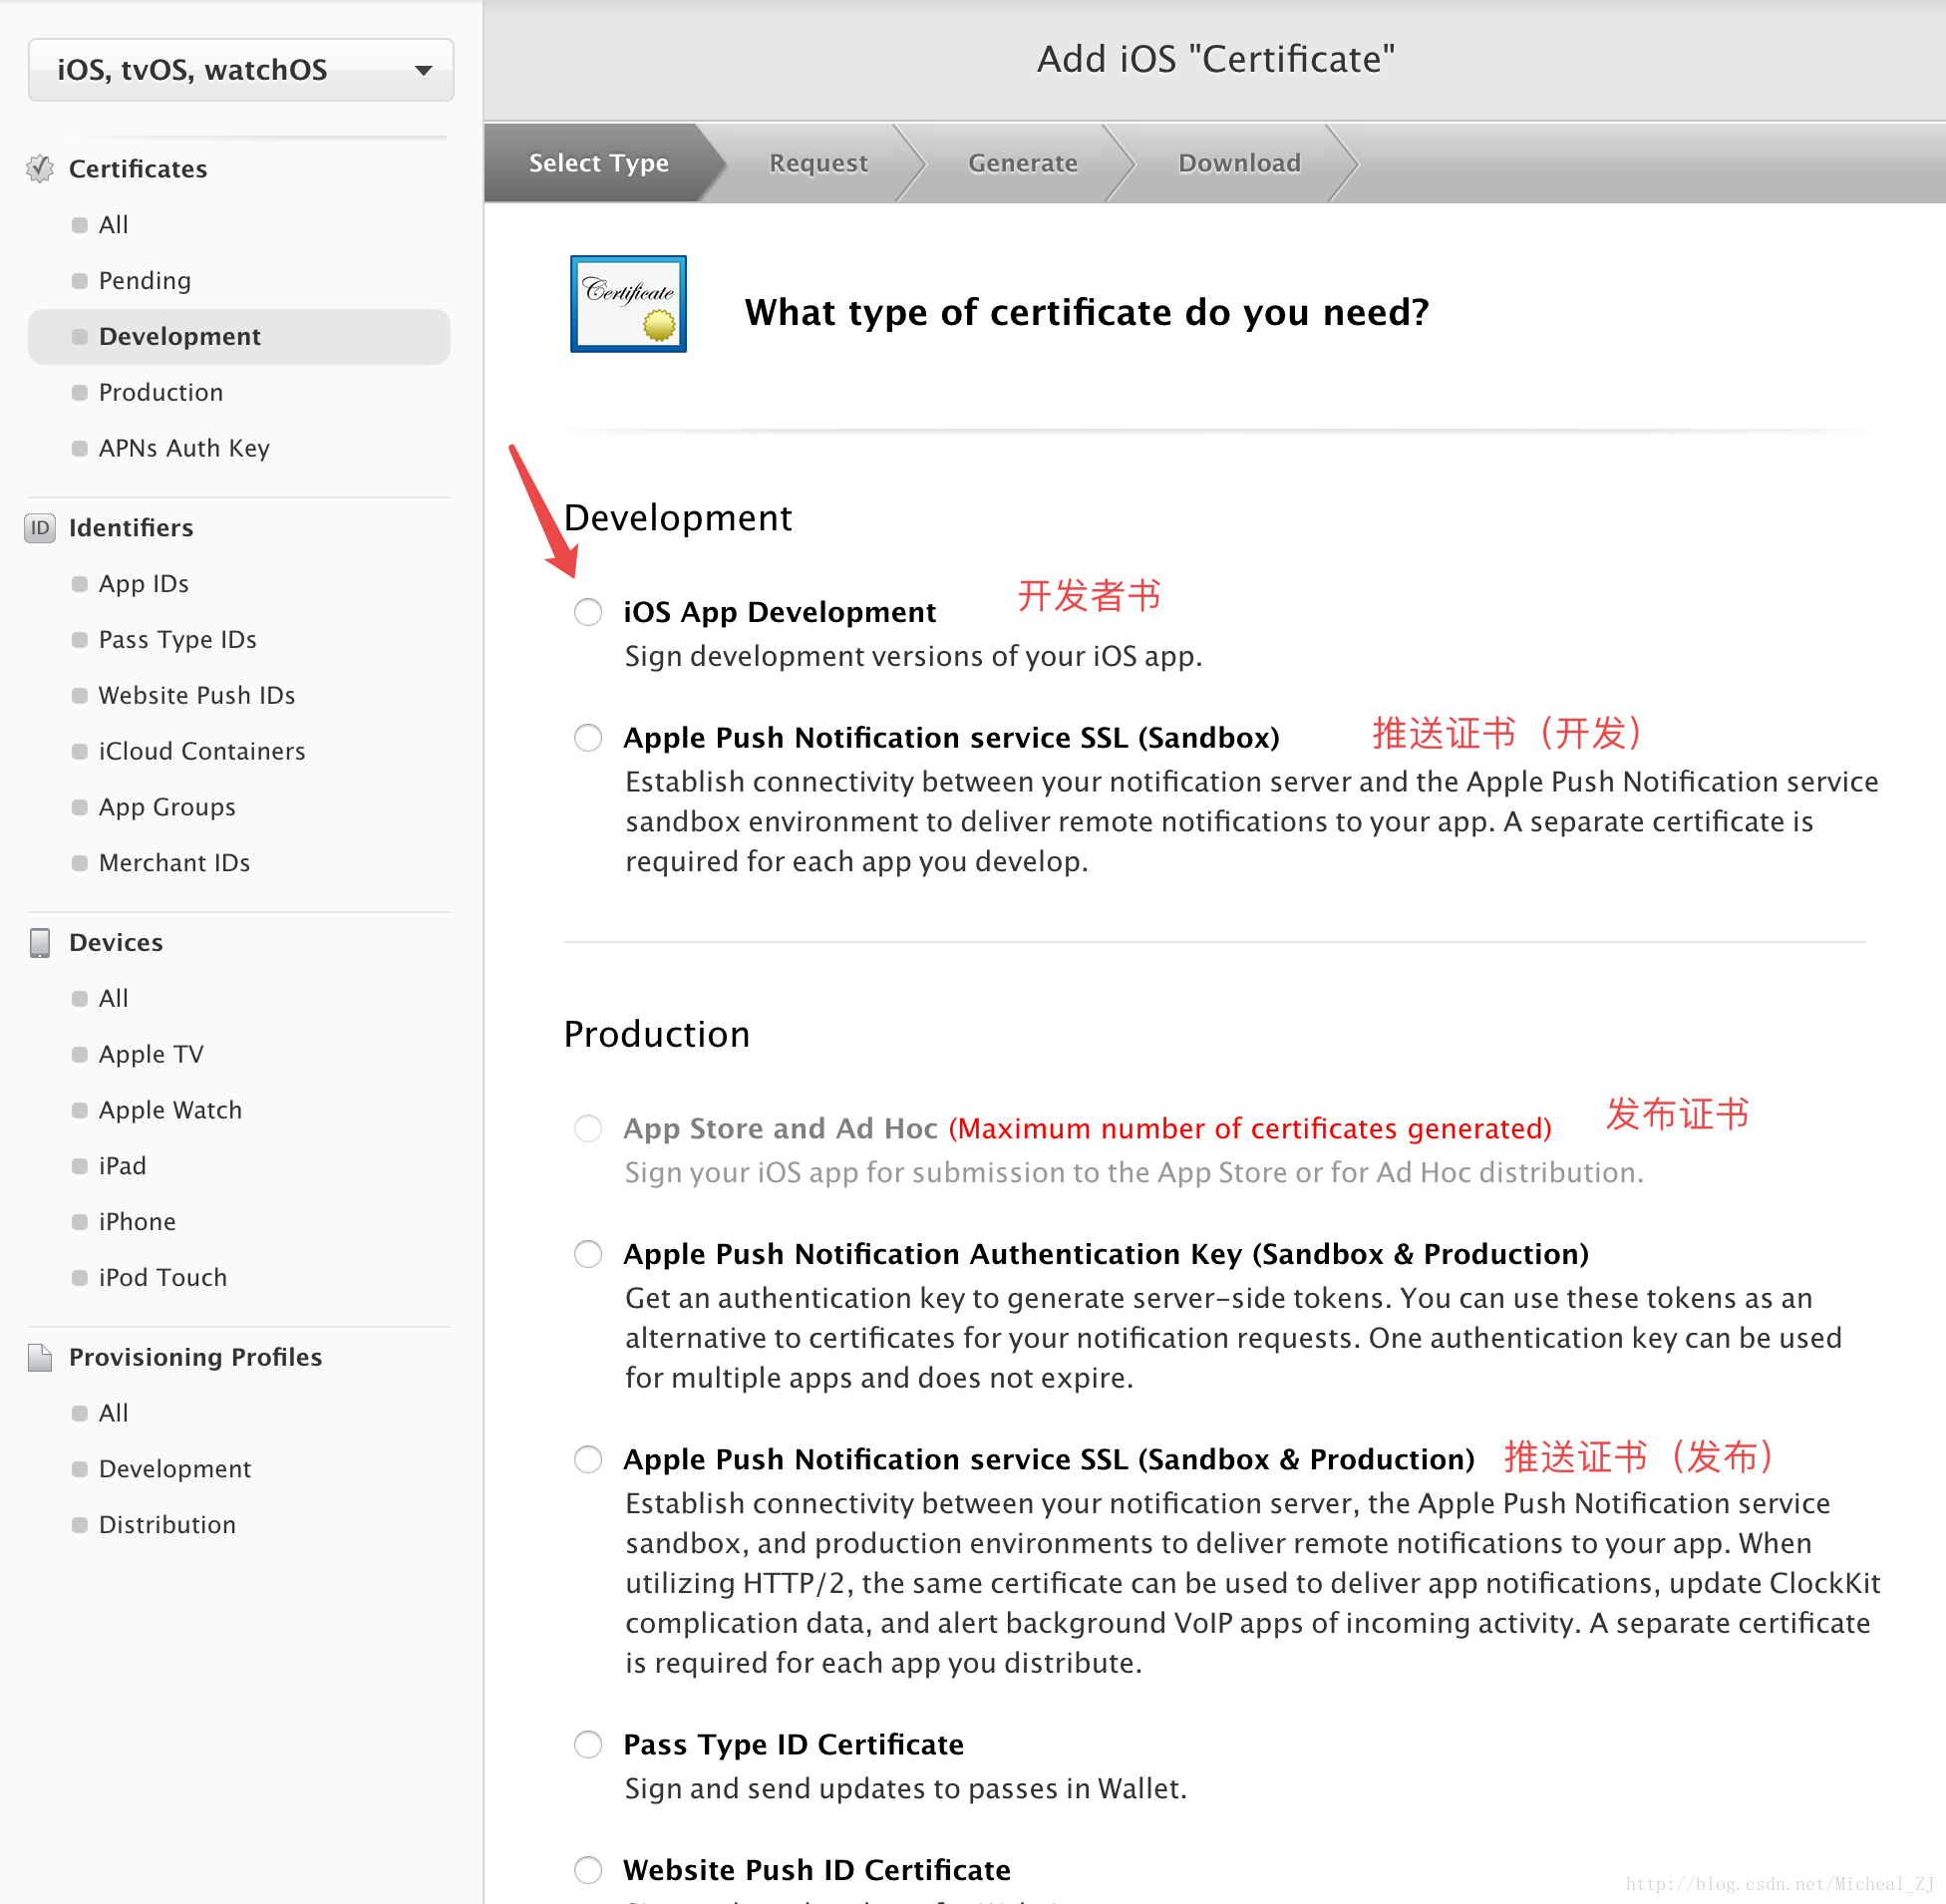Screen dimensions: 1946x1904
Task: Open the iOS, tvOS, watchOS platform dropdown
Action: (241, 70)
